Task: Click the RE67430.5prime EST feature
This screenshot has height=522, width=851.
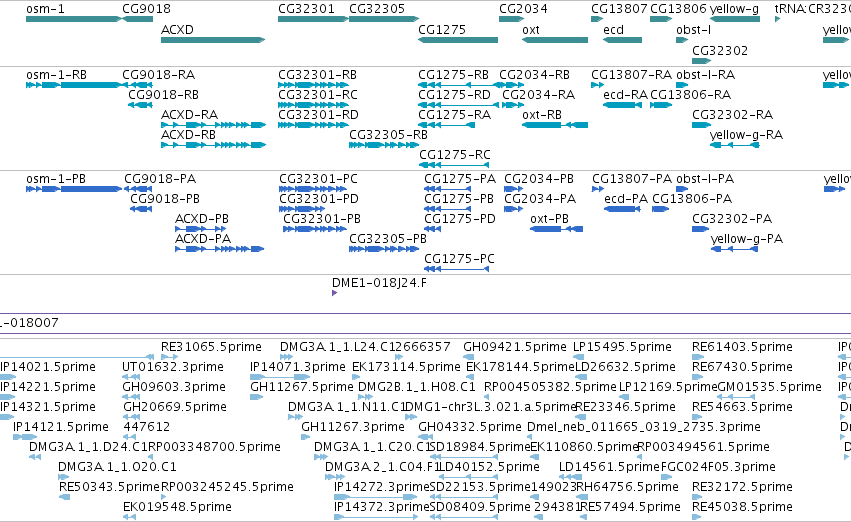Action: pyautogui.click(x=698, y=377)
